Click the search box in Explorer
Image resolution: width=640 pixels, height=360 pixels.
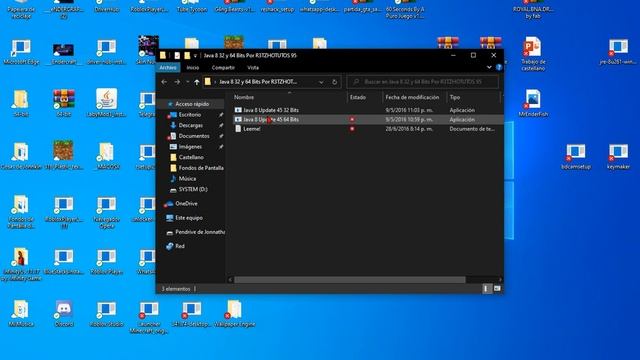click(422, 82)
